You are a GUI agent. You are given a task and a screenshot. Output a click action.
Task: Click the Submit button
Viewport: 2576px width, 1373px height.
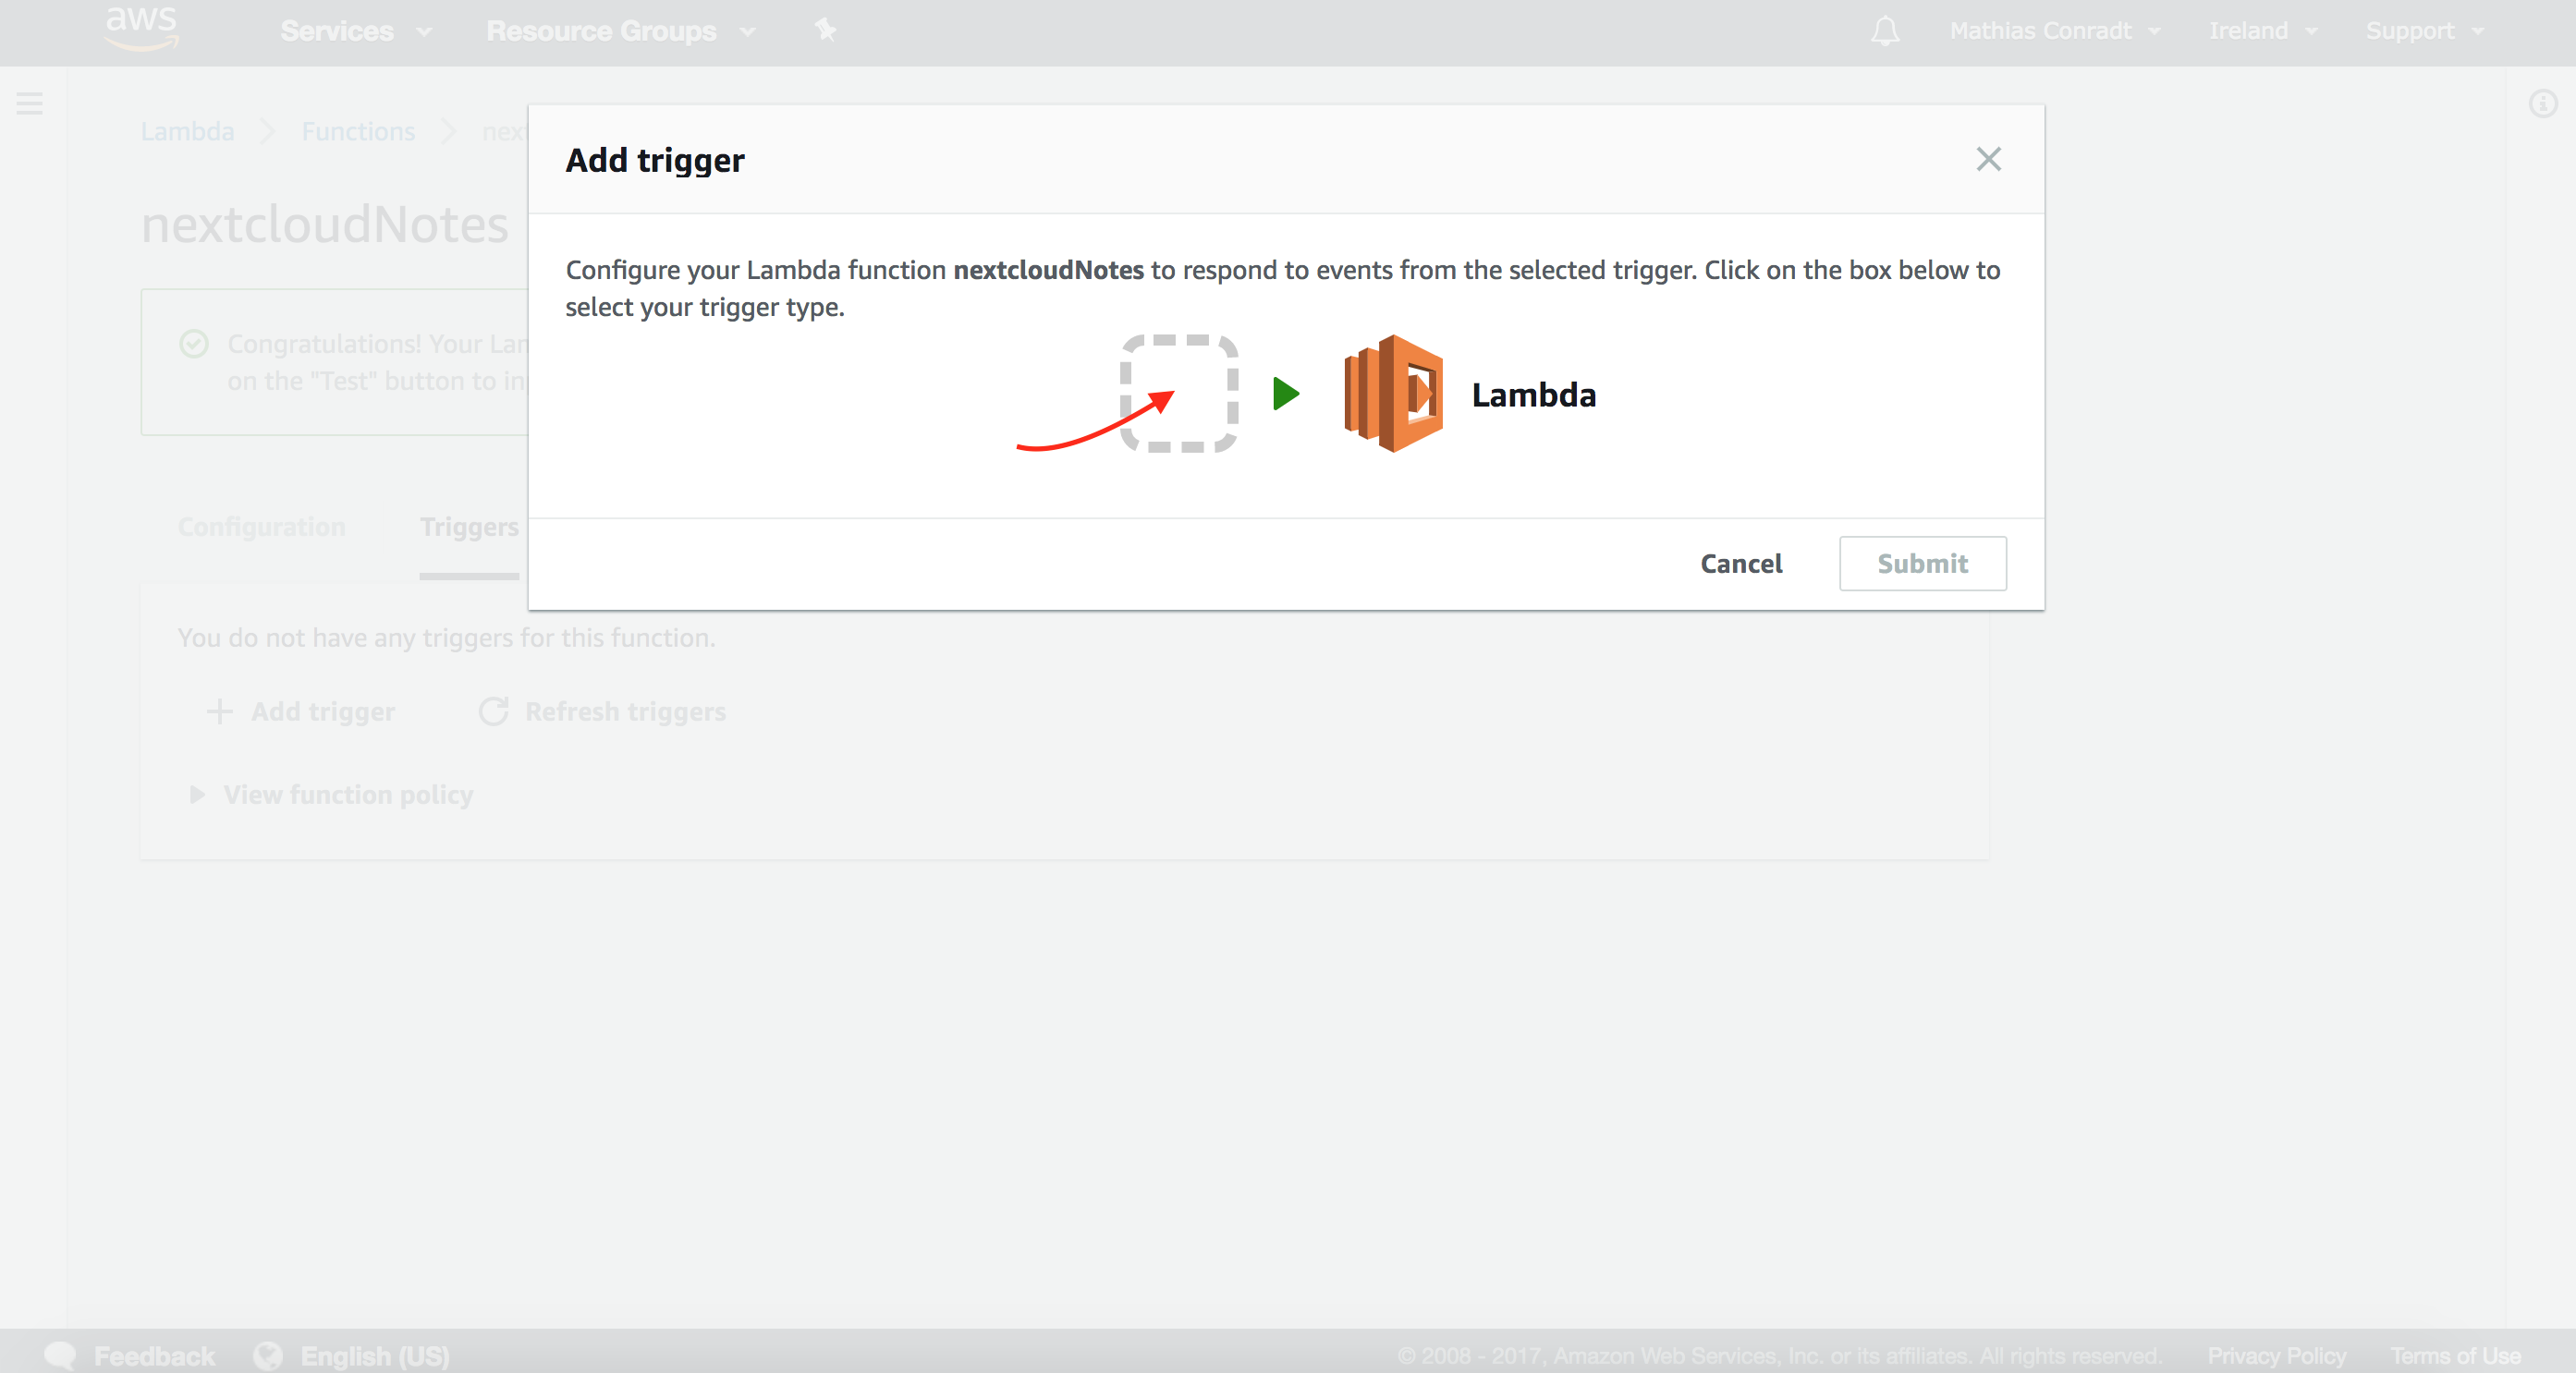click(1922, 563)
